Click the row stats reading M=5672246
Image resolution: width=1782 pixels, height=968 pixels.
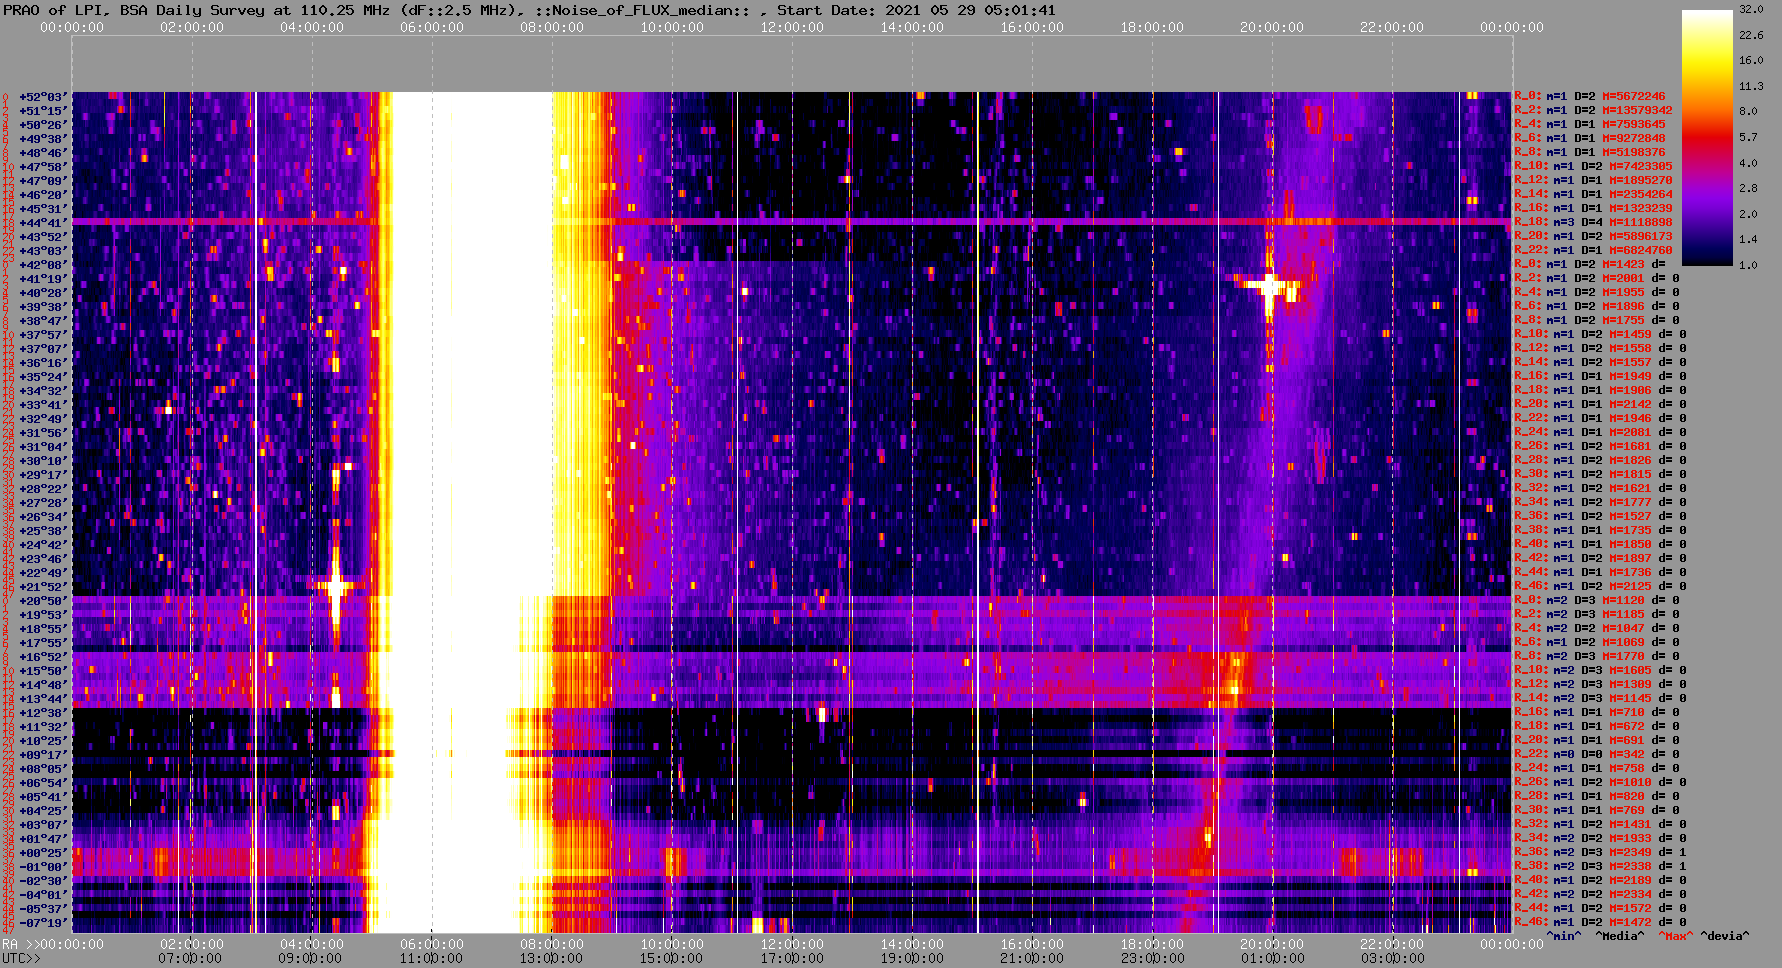(1590, 97)
